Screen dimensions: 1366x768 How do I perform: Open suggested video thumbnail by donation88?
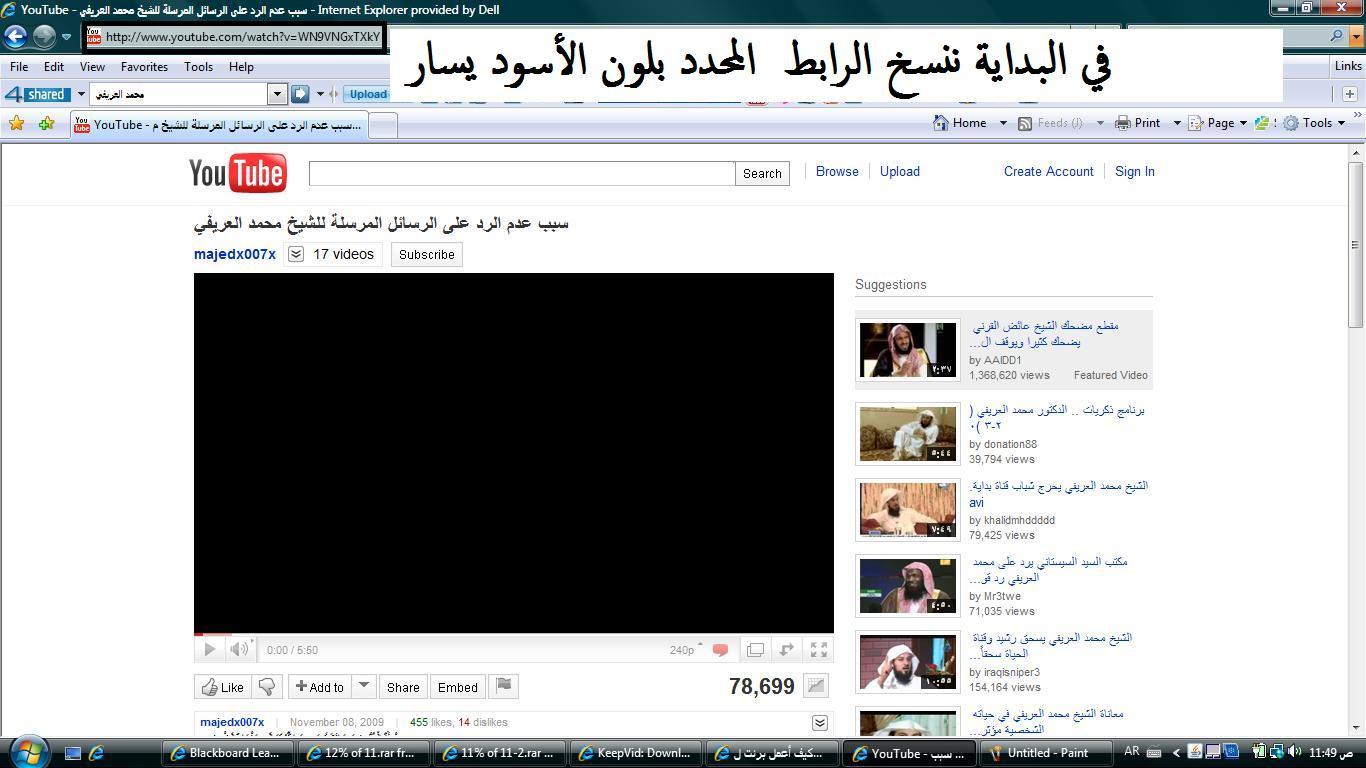click(x=908, y=434)
